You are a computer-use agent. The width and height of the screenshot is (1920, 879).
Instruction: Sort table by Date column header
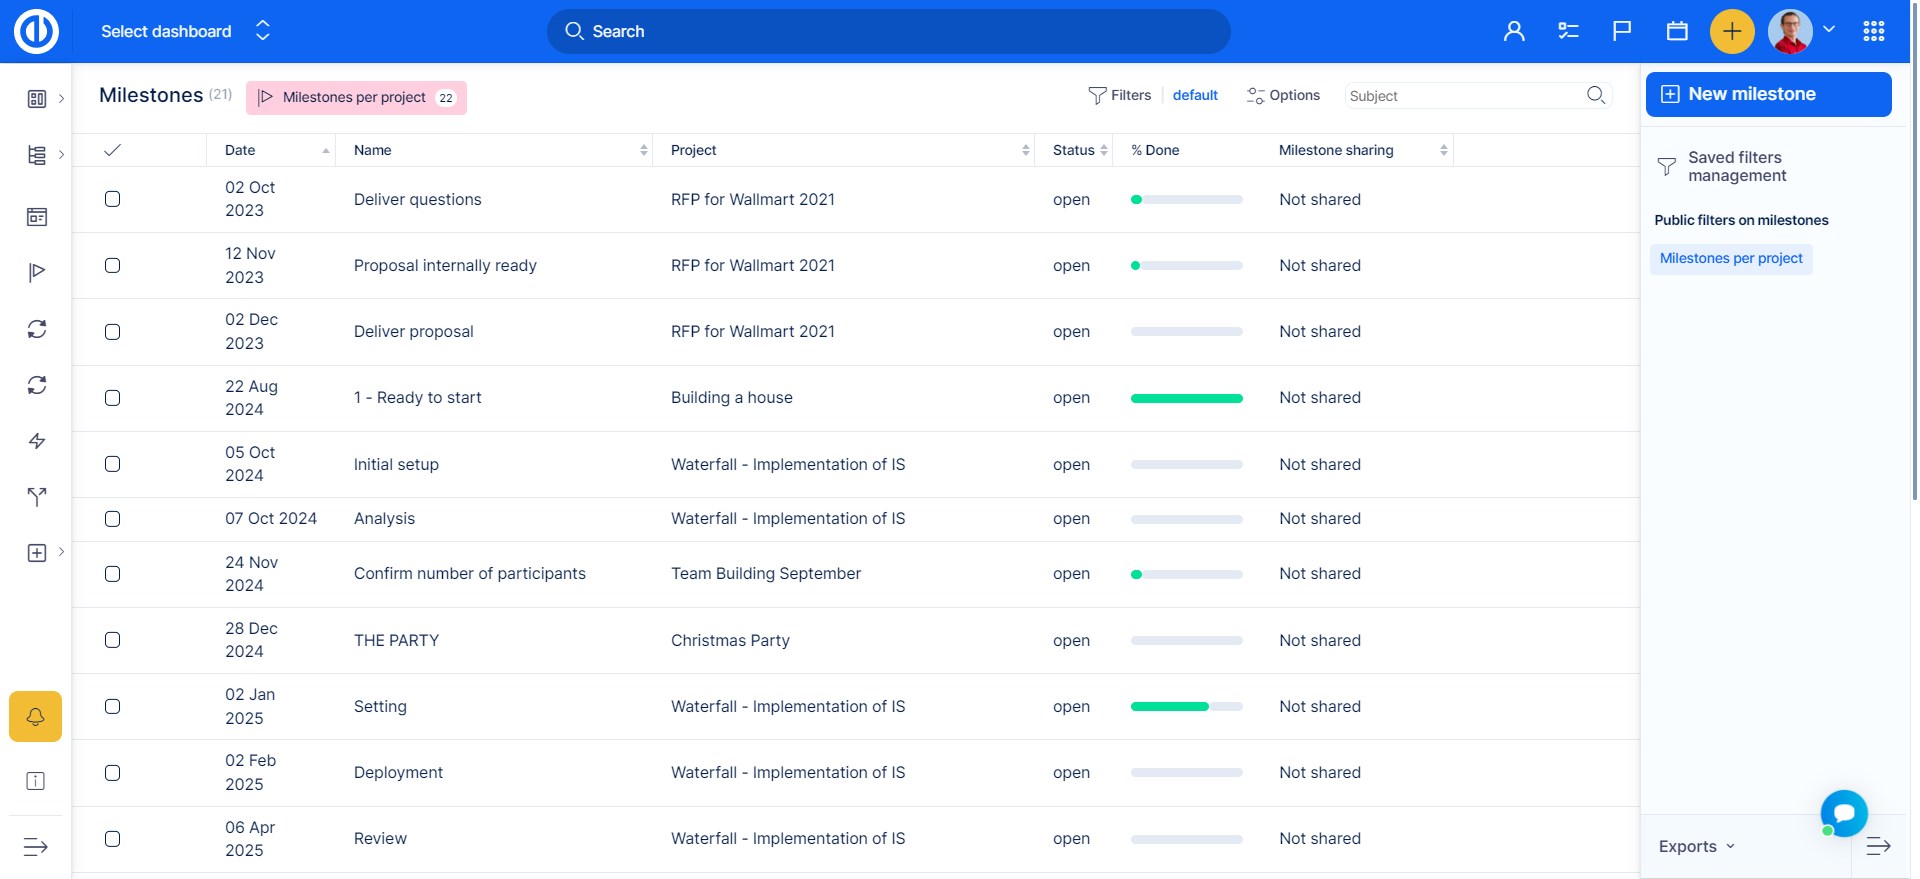240,150
